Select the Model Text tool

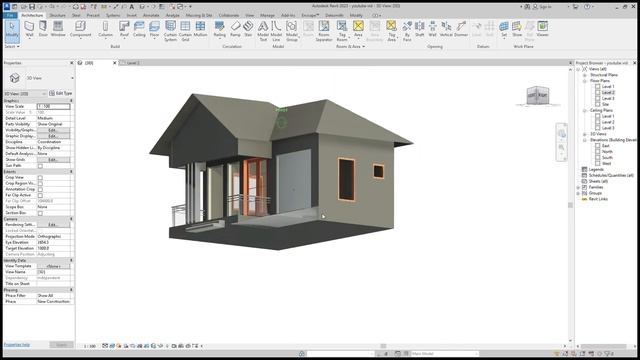point(263,31)
